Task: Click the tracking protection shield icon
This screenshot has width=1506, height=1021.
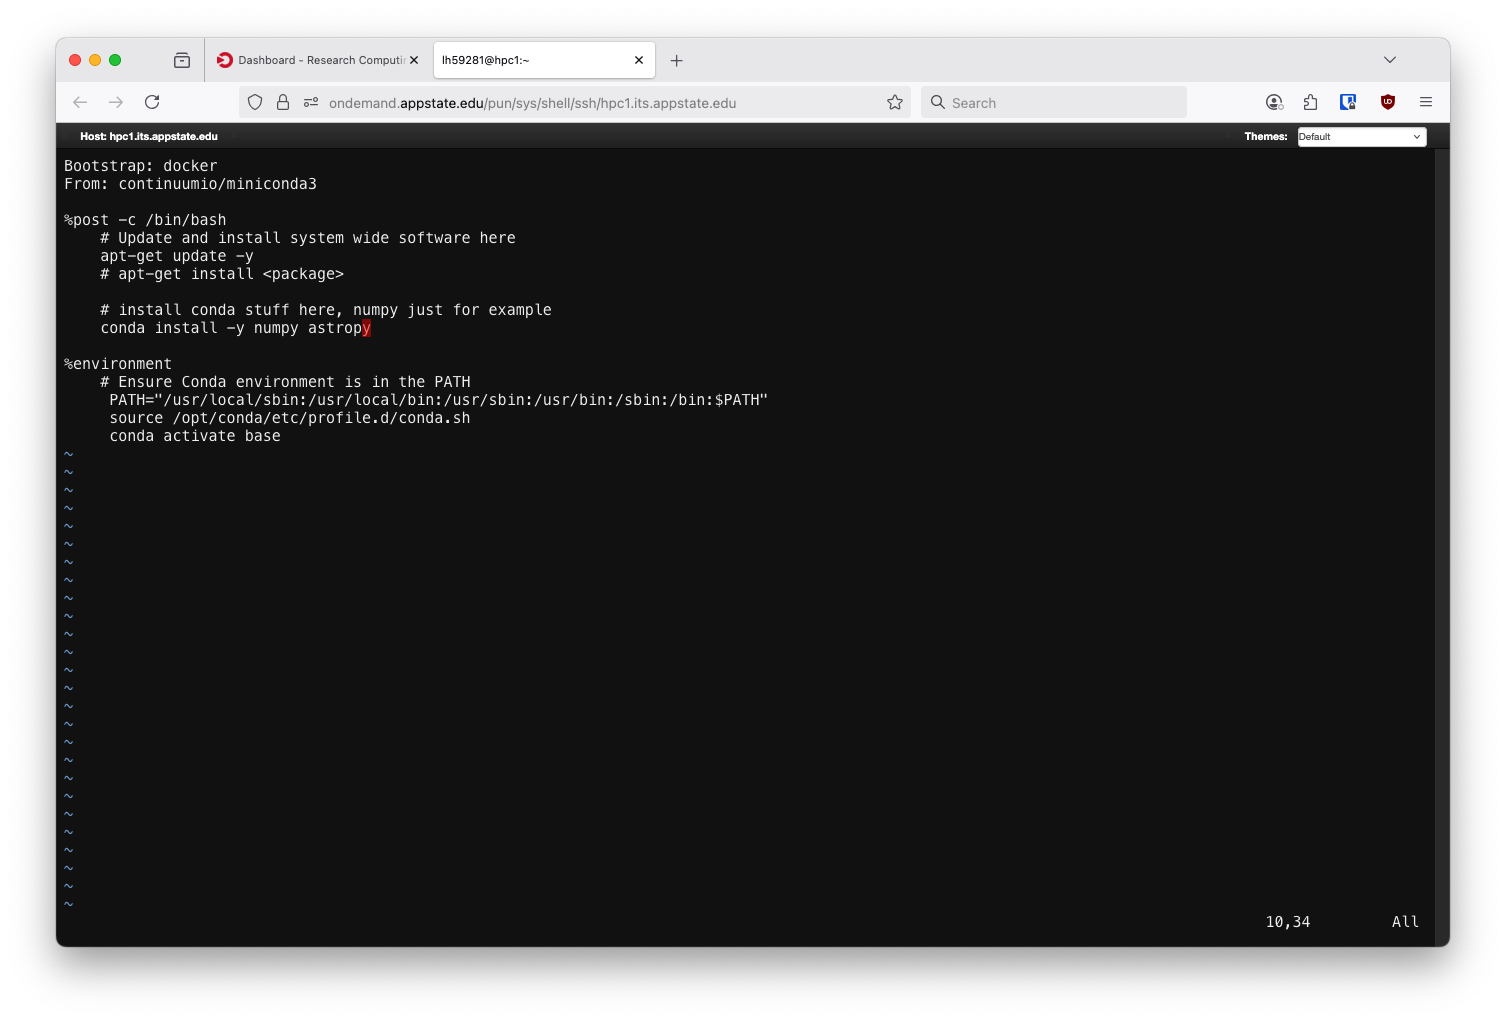Action: pyautogui.click(x=255, y=102)
